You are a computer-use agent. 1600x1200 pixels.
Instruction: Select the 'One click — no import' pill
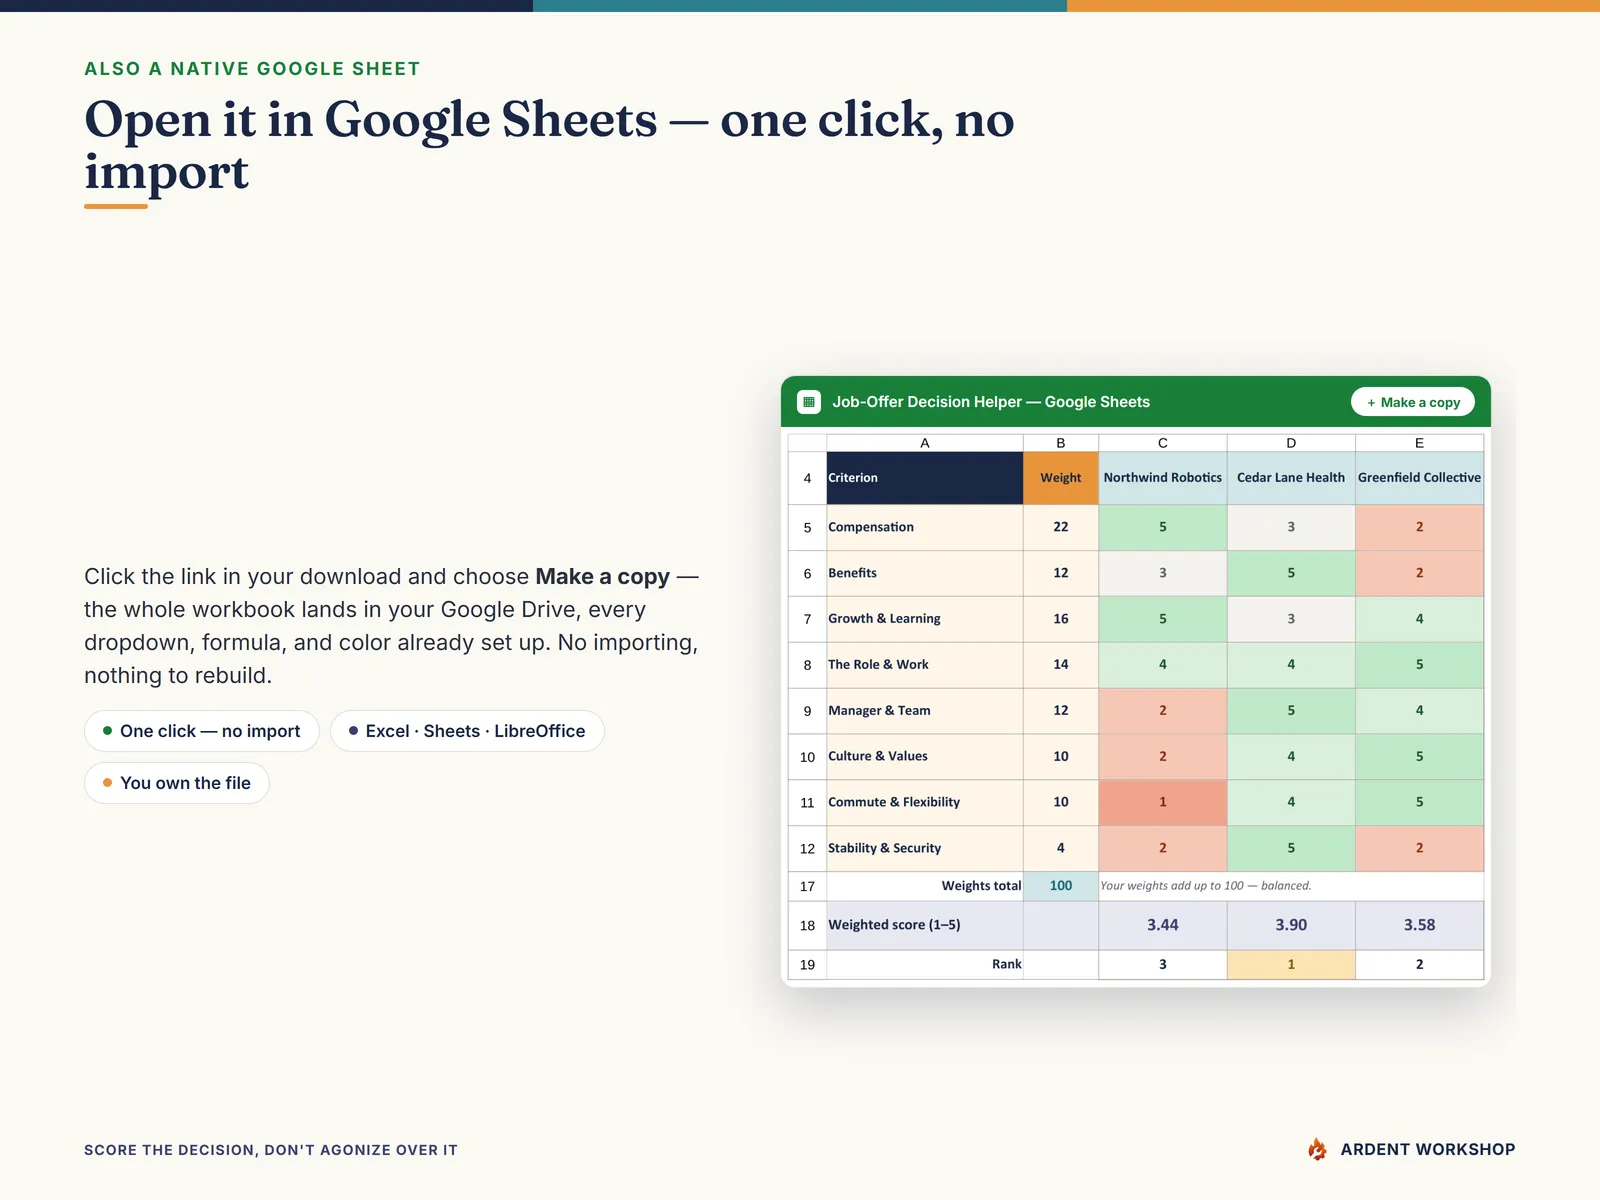202,731
